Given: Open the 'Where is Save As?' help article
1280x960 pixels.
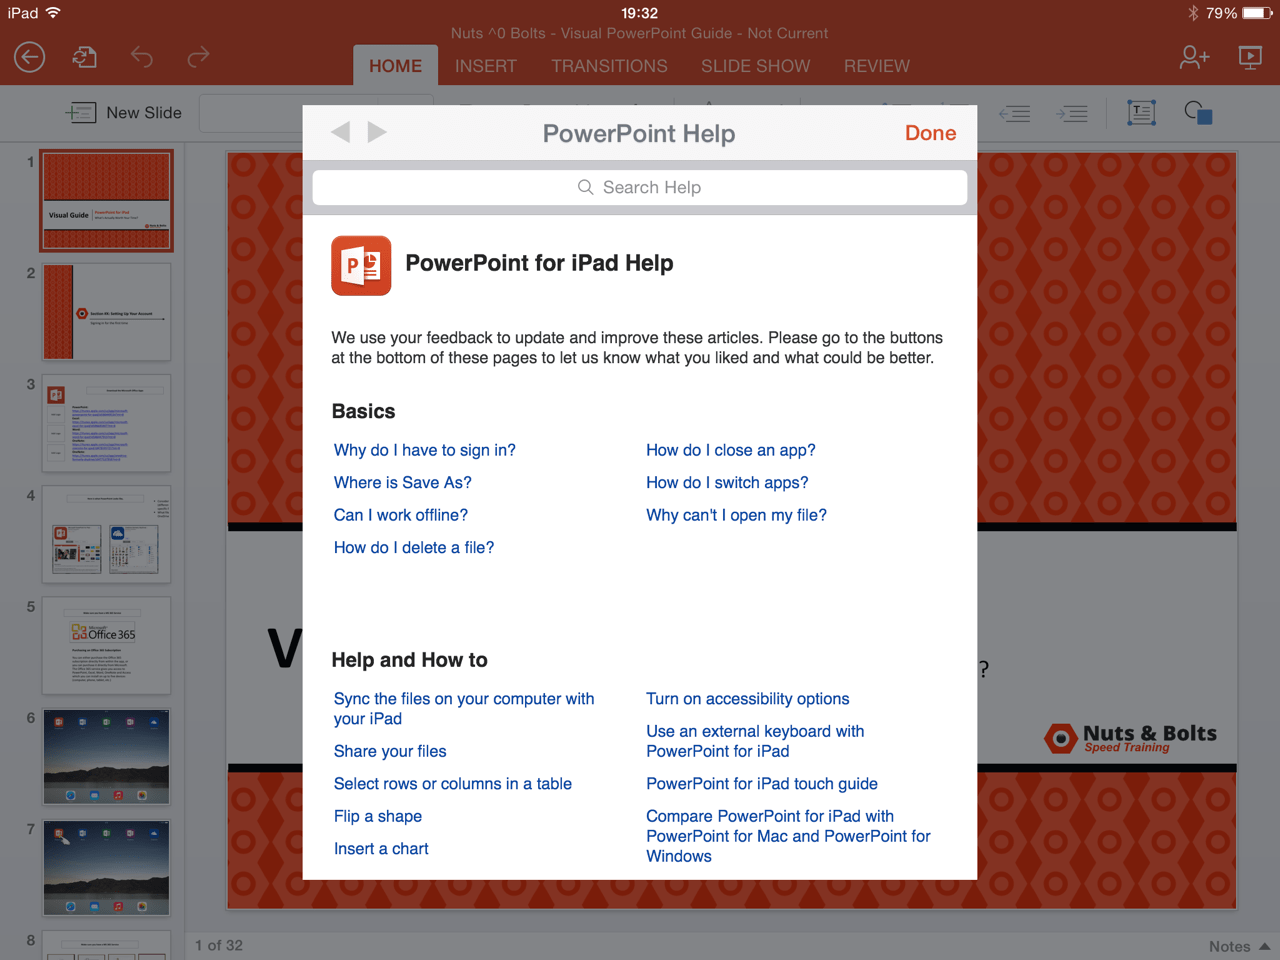Looking at the screenshot, I should [402, 482].
